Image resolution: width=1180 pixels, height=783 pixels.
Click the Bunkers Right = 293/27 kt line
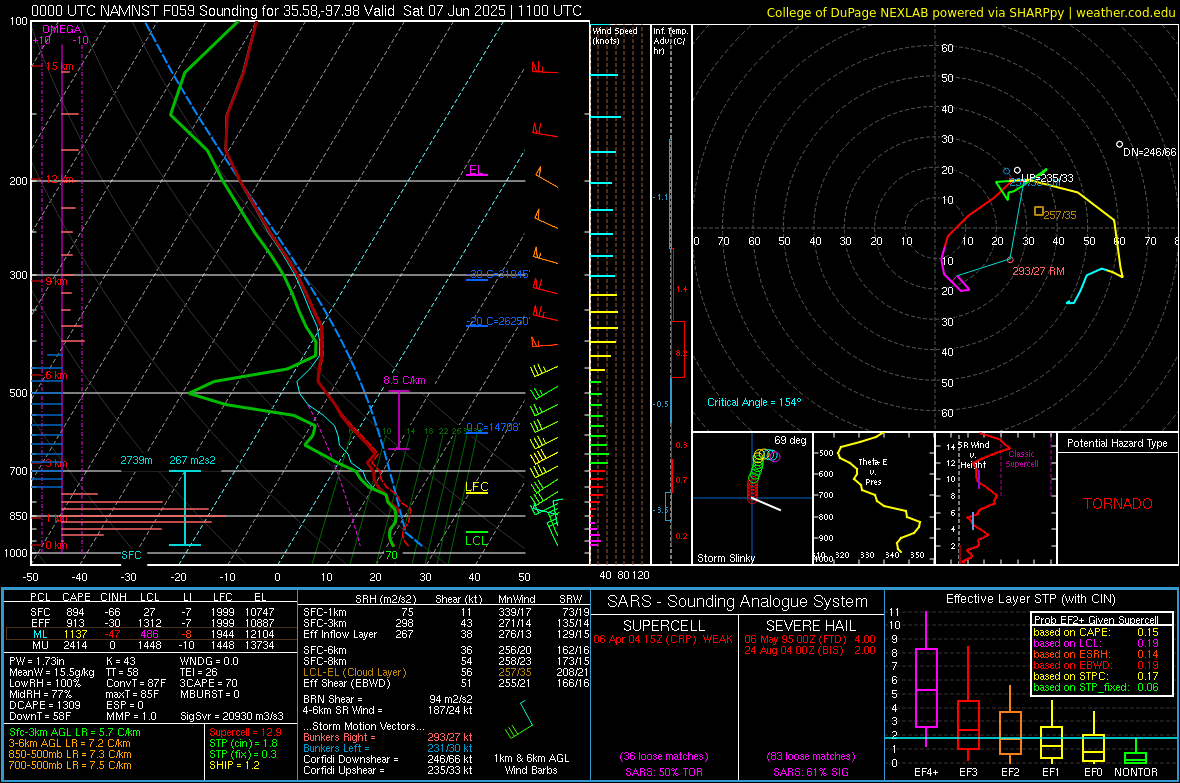(388, 737)
